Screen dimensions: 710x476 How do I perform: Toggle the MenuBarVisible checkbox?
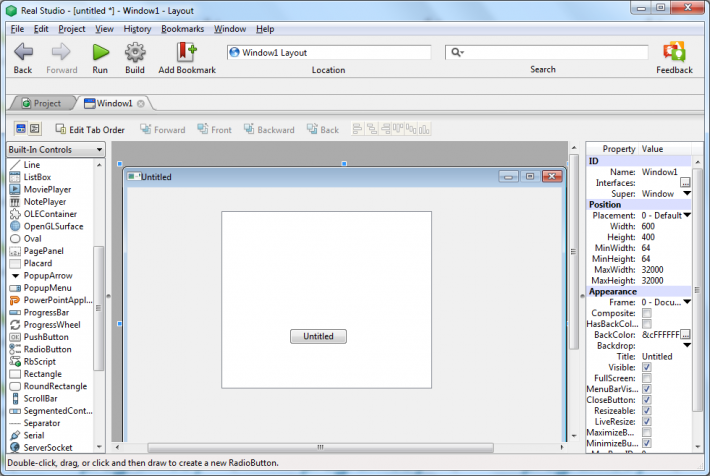coord(647,389)
